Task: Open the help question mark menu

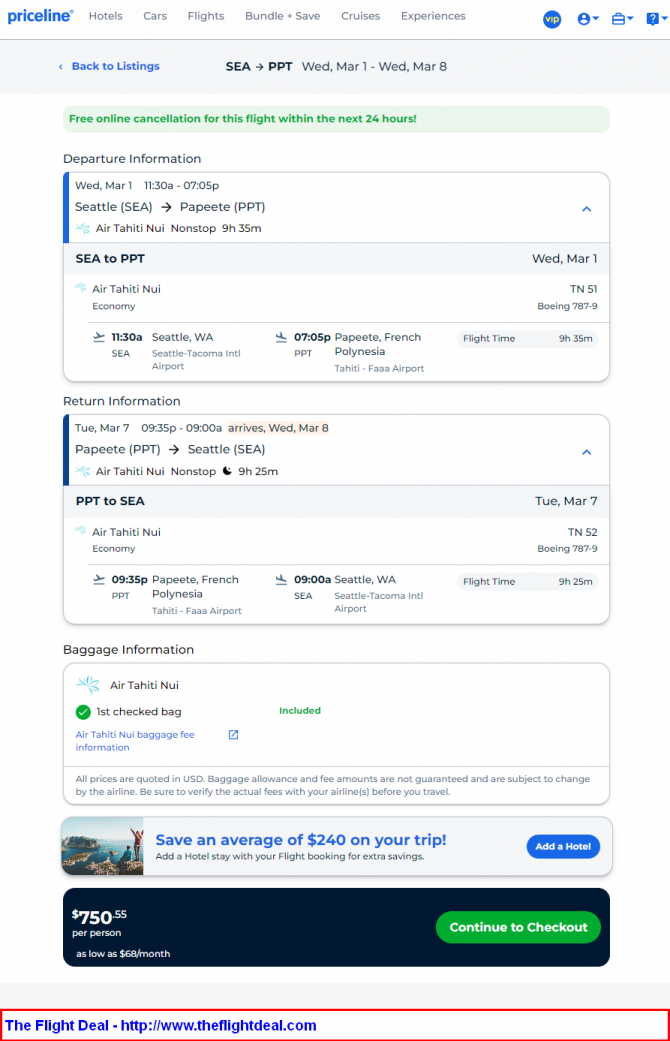Action: coord(656,19)
